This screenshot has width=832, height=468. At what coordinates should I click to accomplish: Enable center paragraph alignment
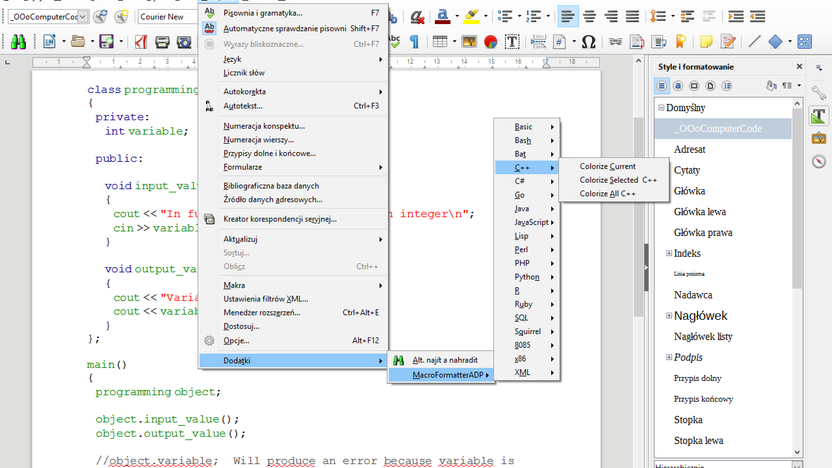pyautogui.click(x=589, y=17)
